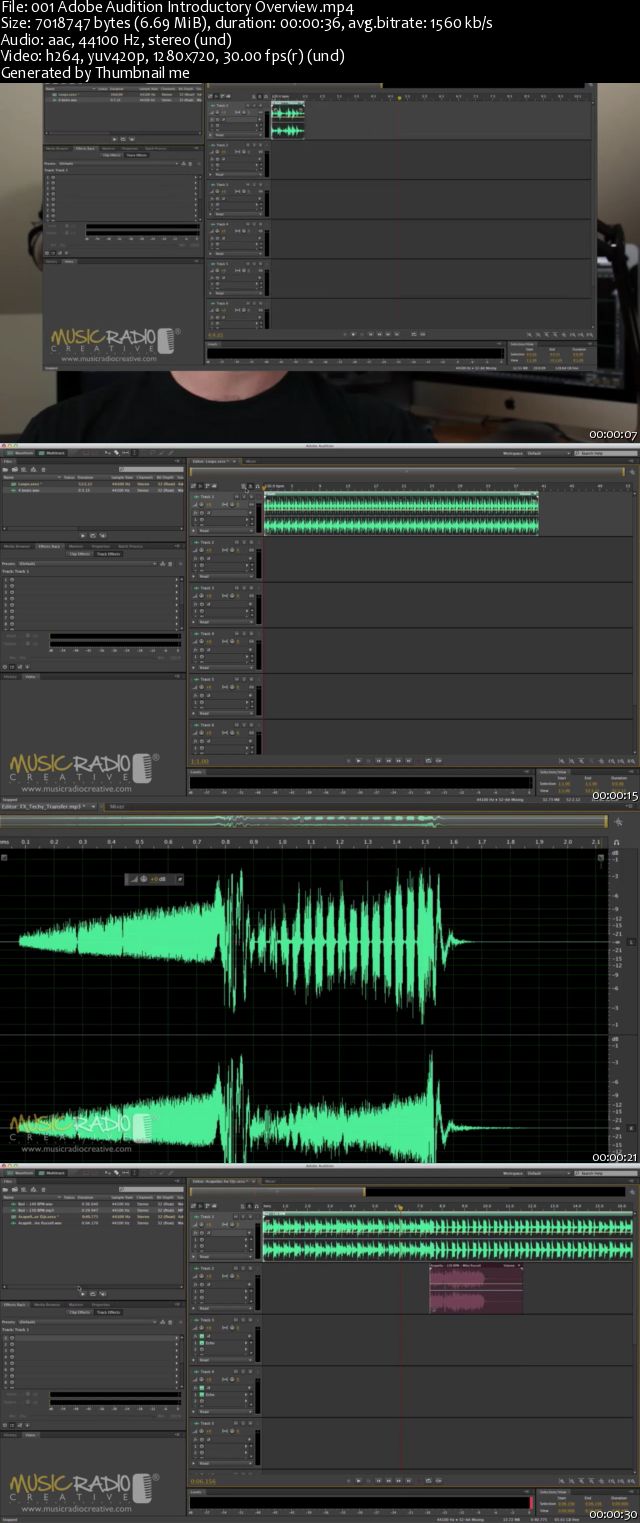Open the Properties tab in 00:00:30 frame
The image size is (640, 1523).
(x=101, y=1304)
